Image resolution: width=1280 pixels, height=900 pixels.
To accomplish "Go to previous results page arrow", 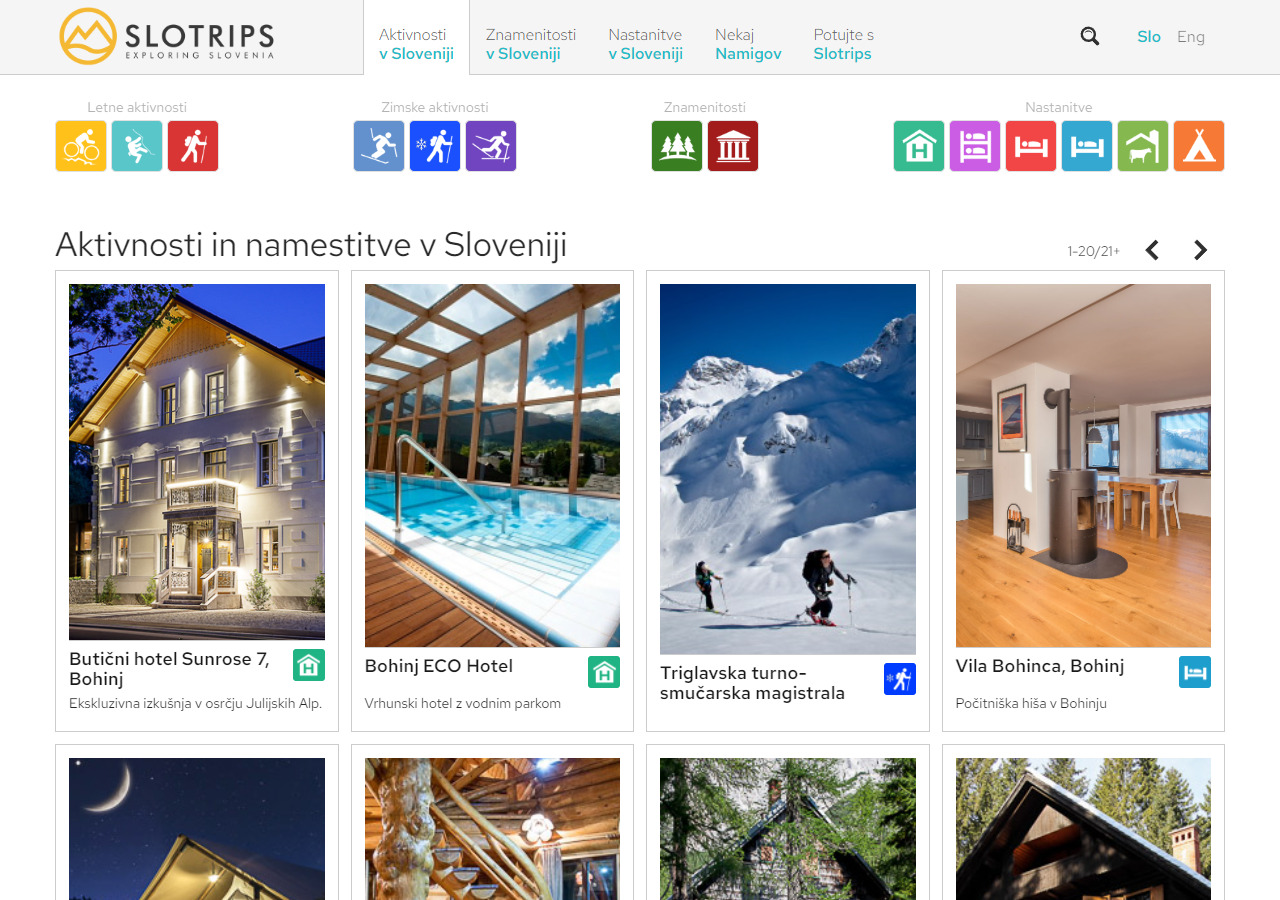I will [1152, 250].
